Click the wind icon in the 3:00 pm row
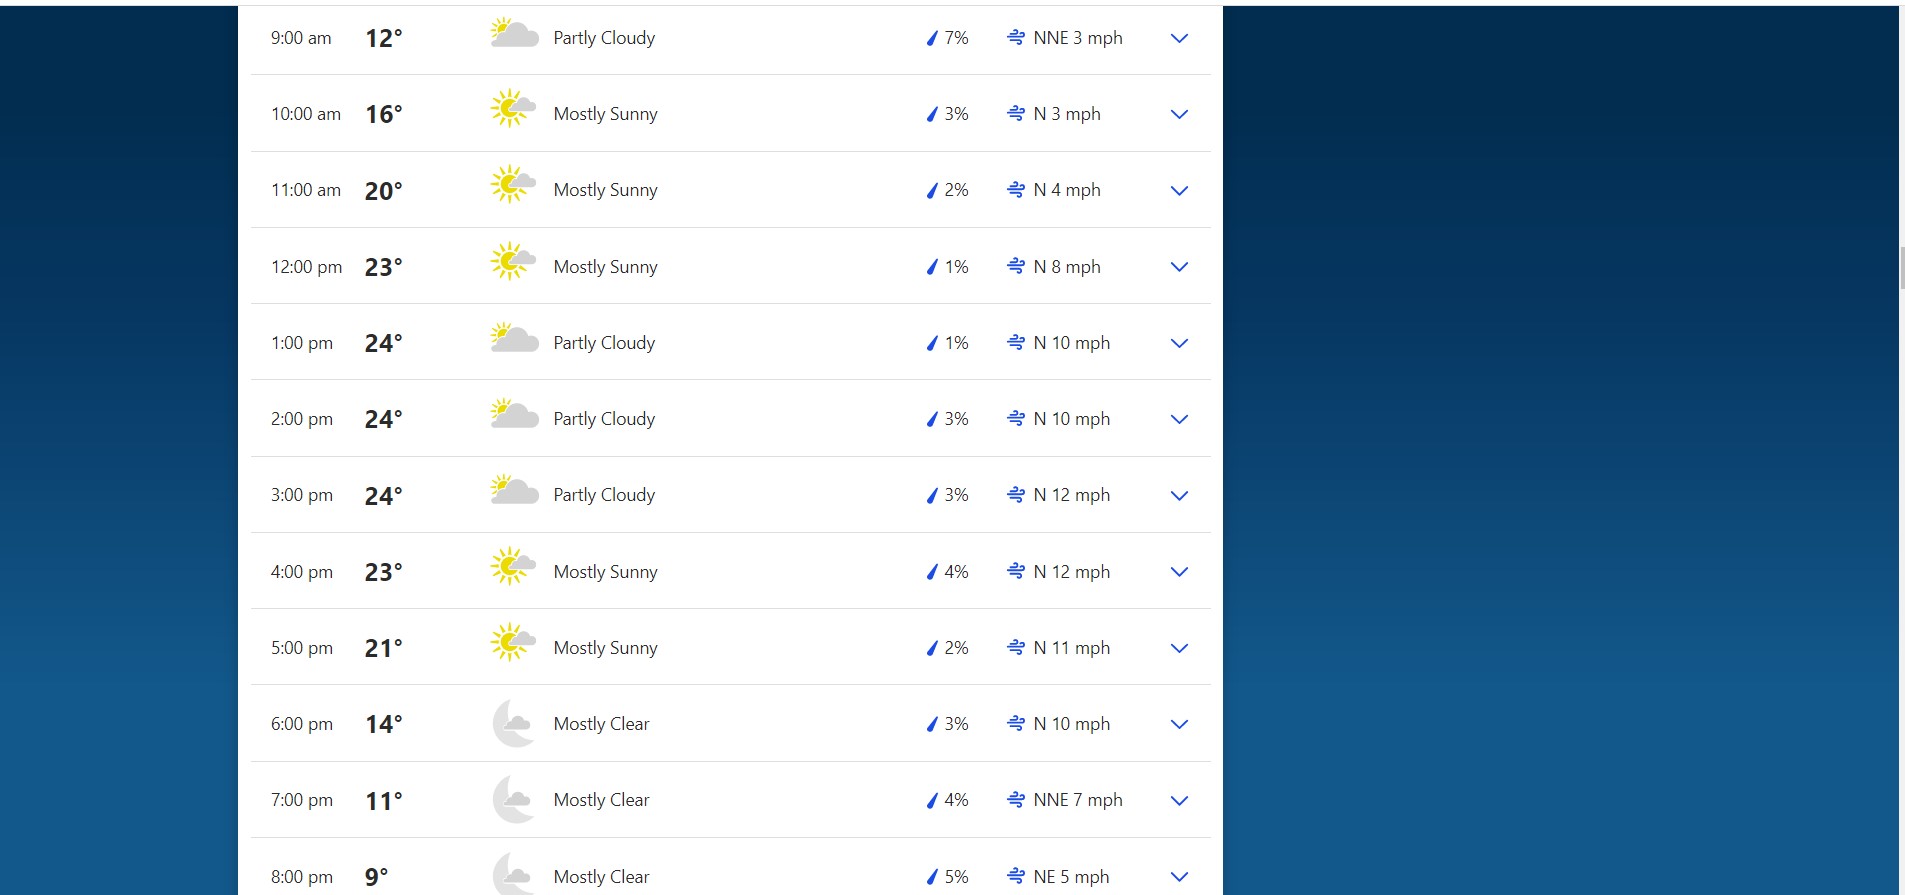 (1016, 494)
